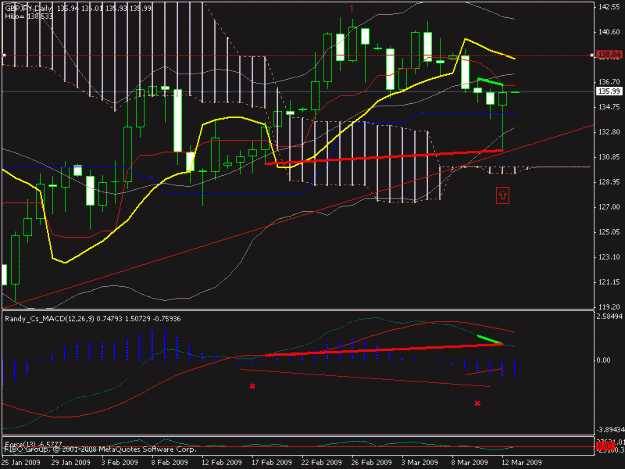This screenshot has height=469, width=625.
Task: Click date label 3 Feb 2009
Action: (120, 462)
